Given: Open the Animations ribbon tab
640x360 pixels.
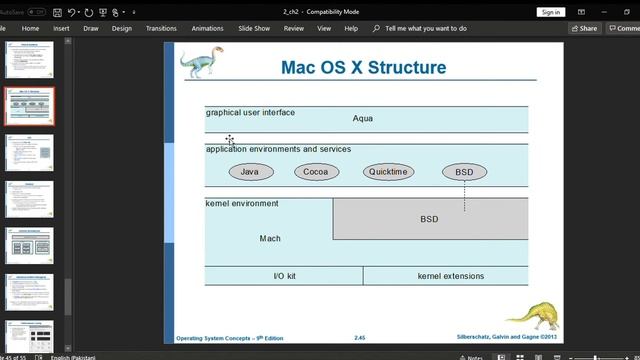Looking at the screenshot, I should 207,29.
